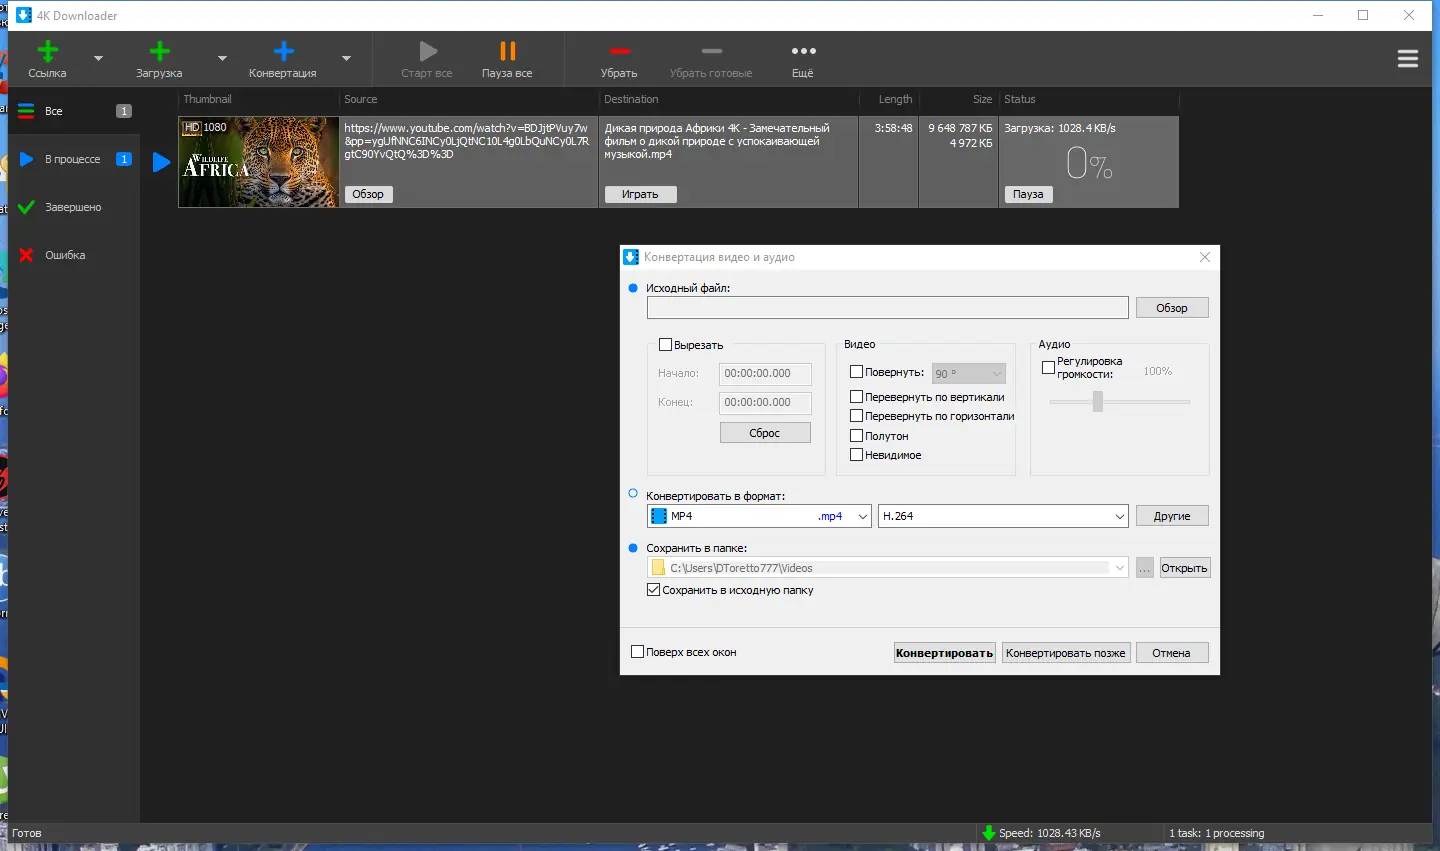1440x851 pixels.
Task: Tick Перевернуть по вертикали
Action: tap(856, 397)
